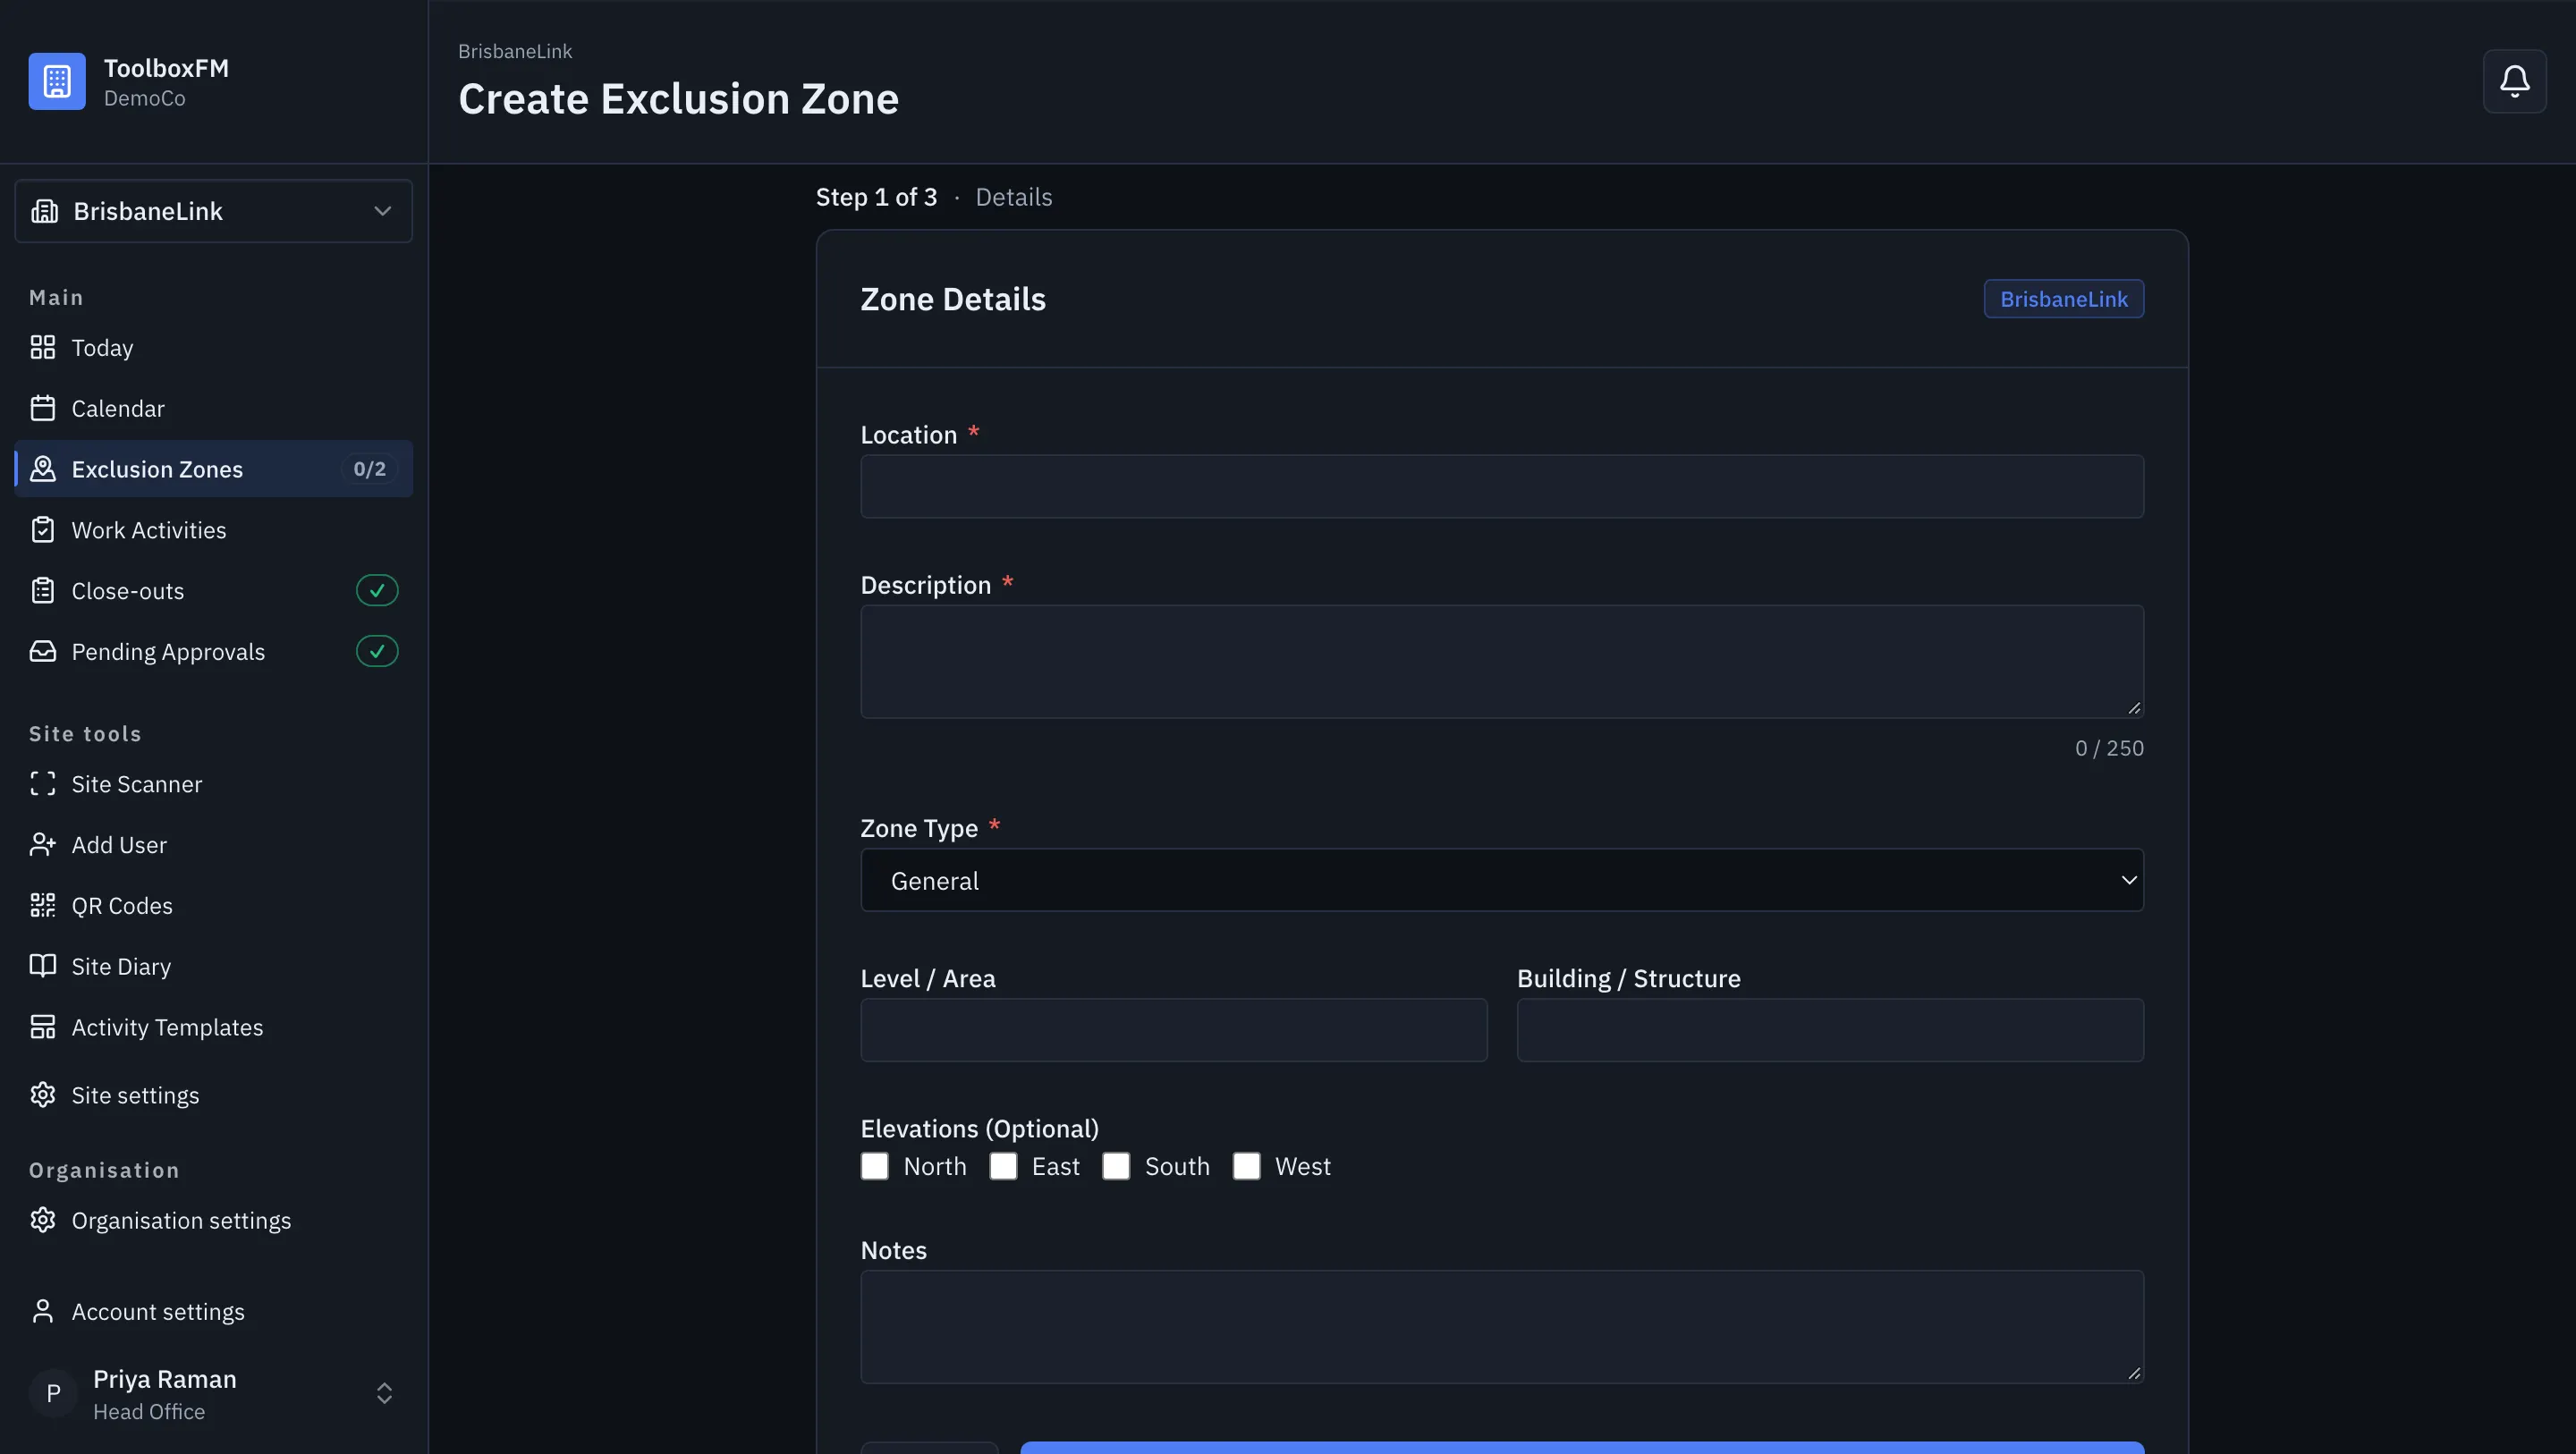This screenshot has height=1454, width=2576.
Task: Click the Add User person-plus icon
Action: (x=42, y=845)
